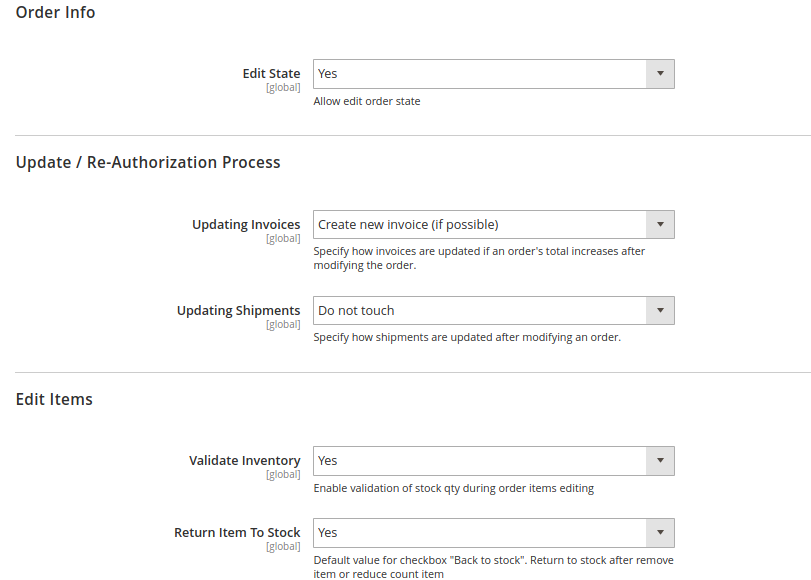Click the Updating Shipments arrow icon

(660, 310)
